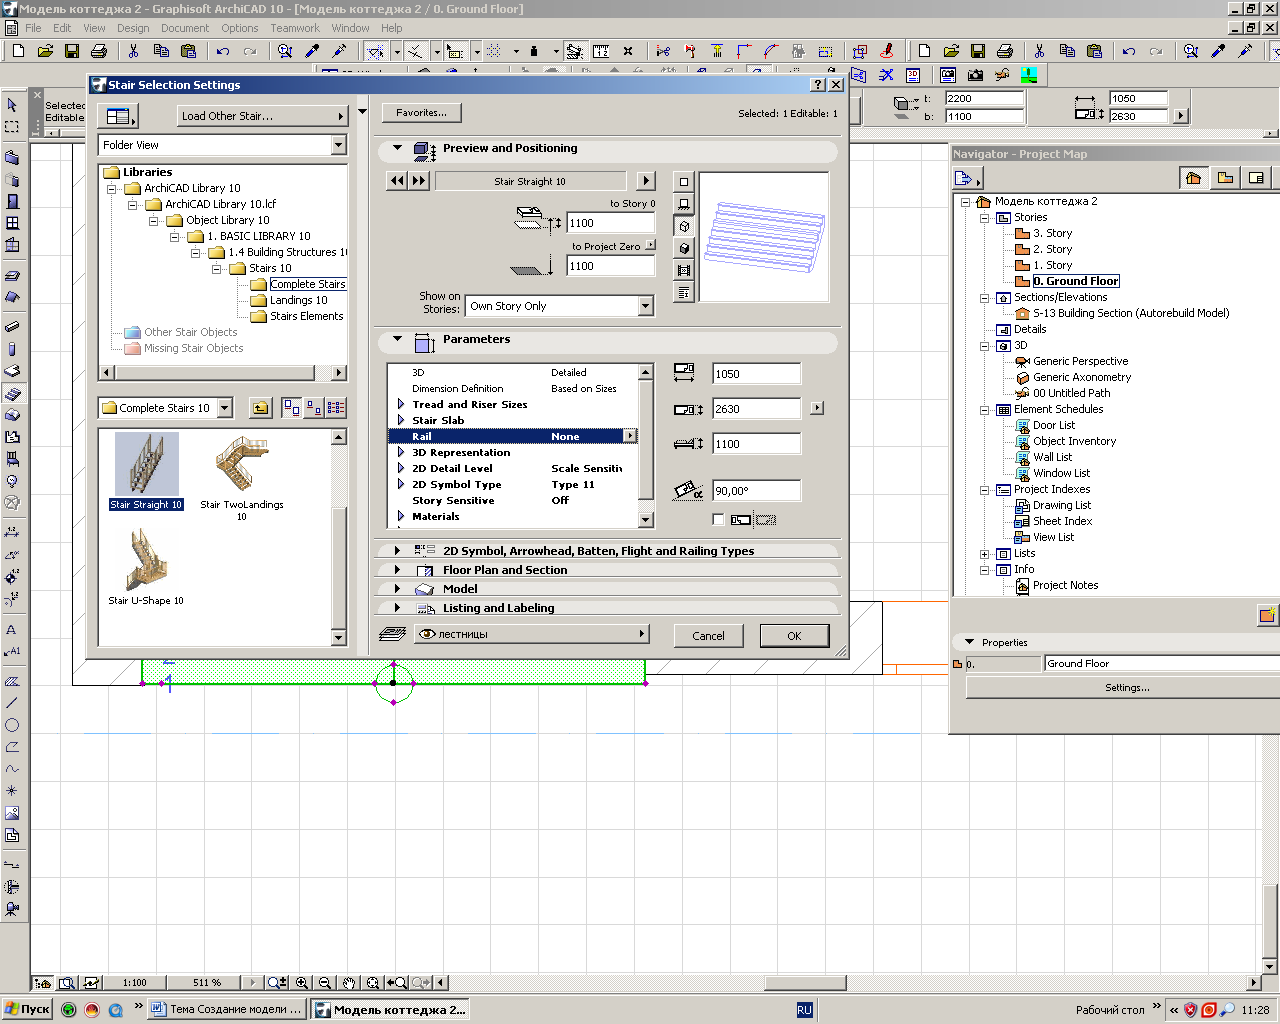Select the Marquee tool in toolbox

pos(12,127)
